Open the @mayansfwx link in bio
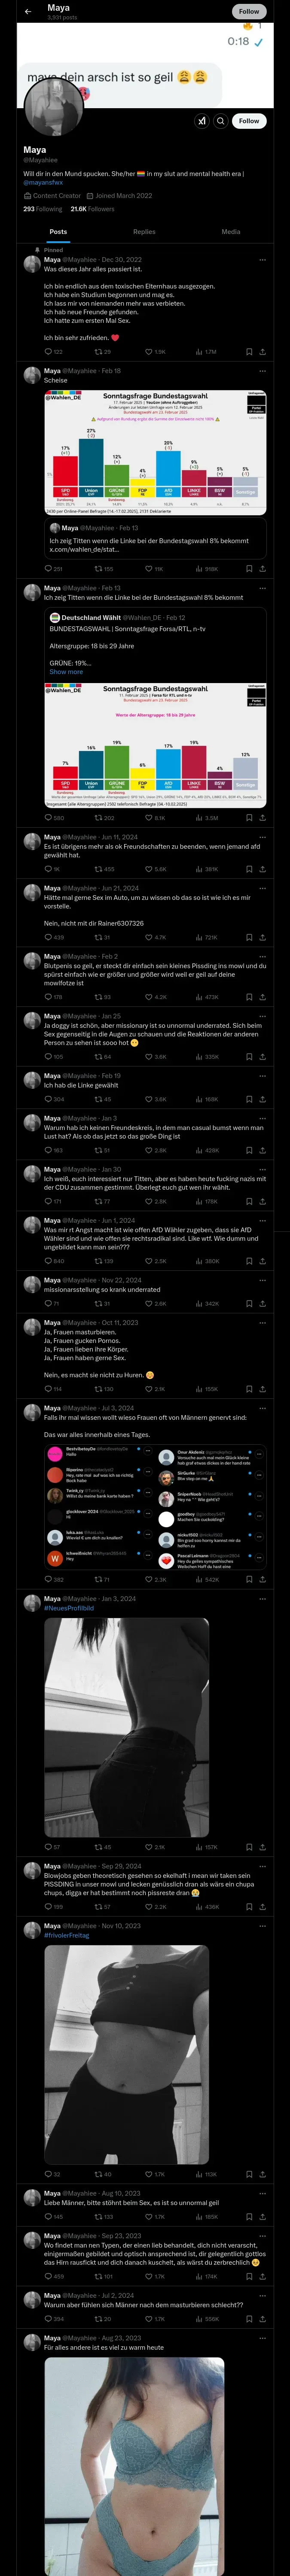The height and width of the screenshot is (2576, 290). [x=43, y=183]
